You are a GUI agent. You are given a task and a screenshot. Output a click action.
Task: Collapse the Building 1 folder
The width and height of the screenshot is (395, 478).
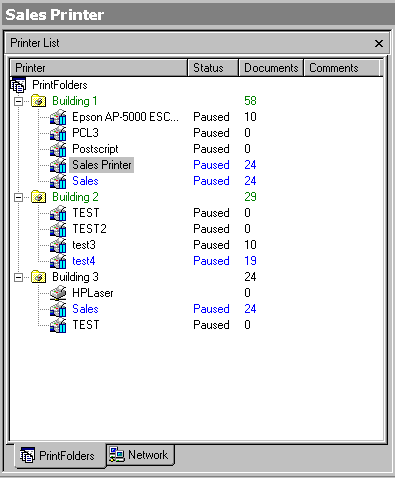19,101
